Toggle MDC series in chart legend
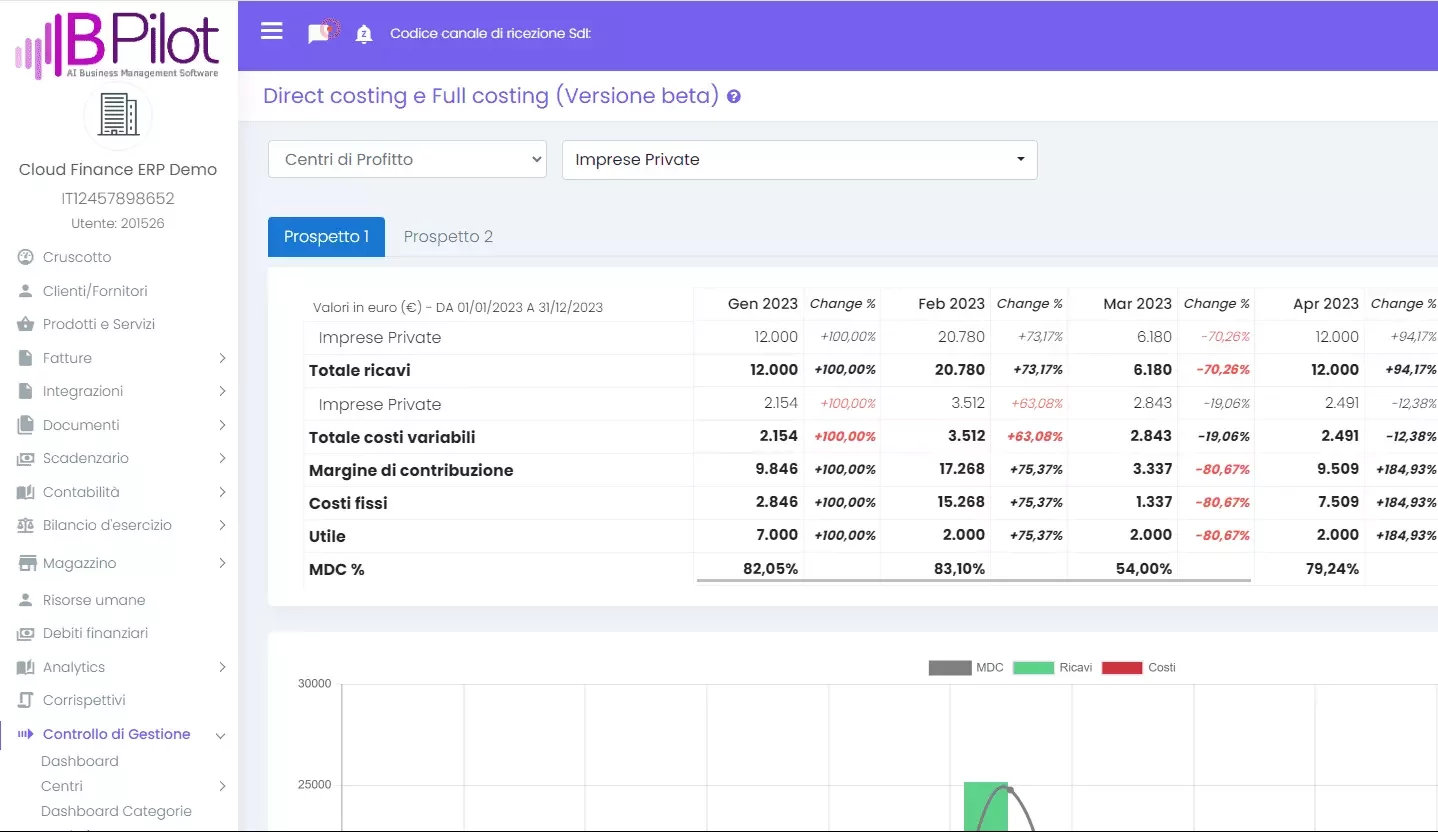Image resolution: width=1438 pixels, height=832 pixels. point(965,667)
